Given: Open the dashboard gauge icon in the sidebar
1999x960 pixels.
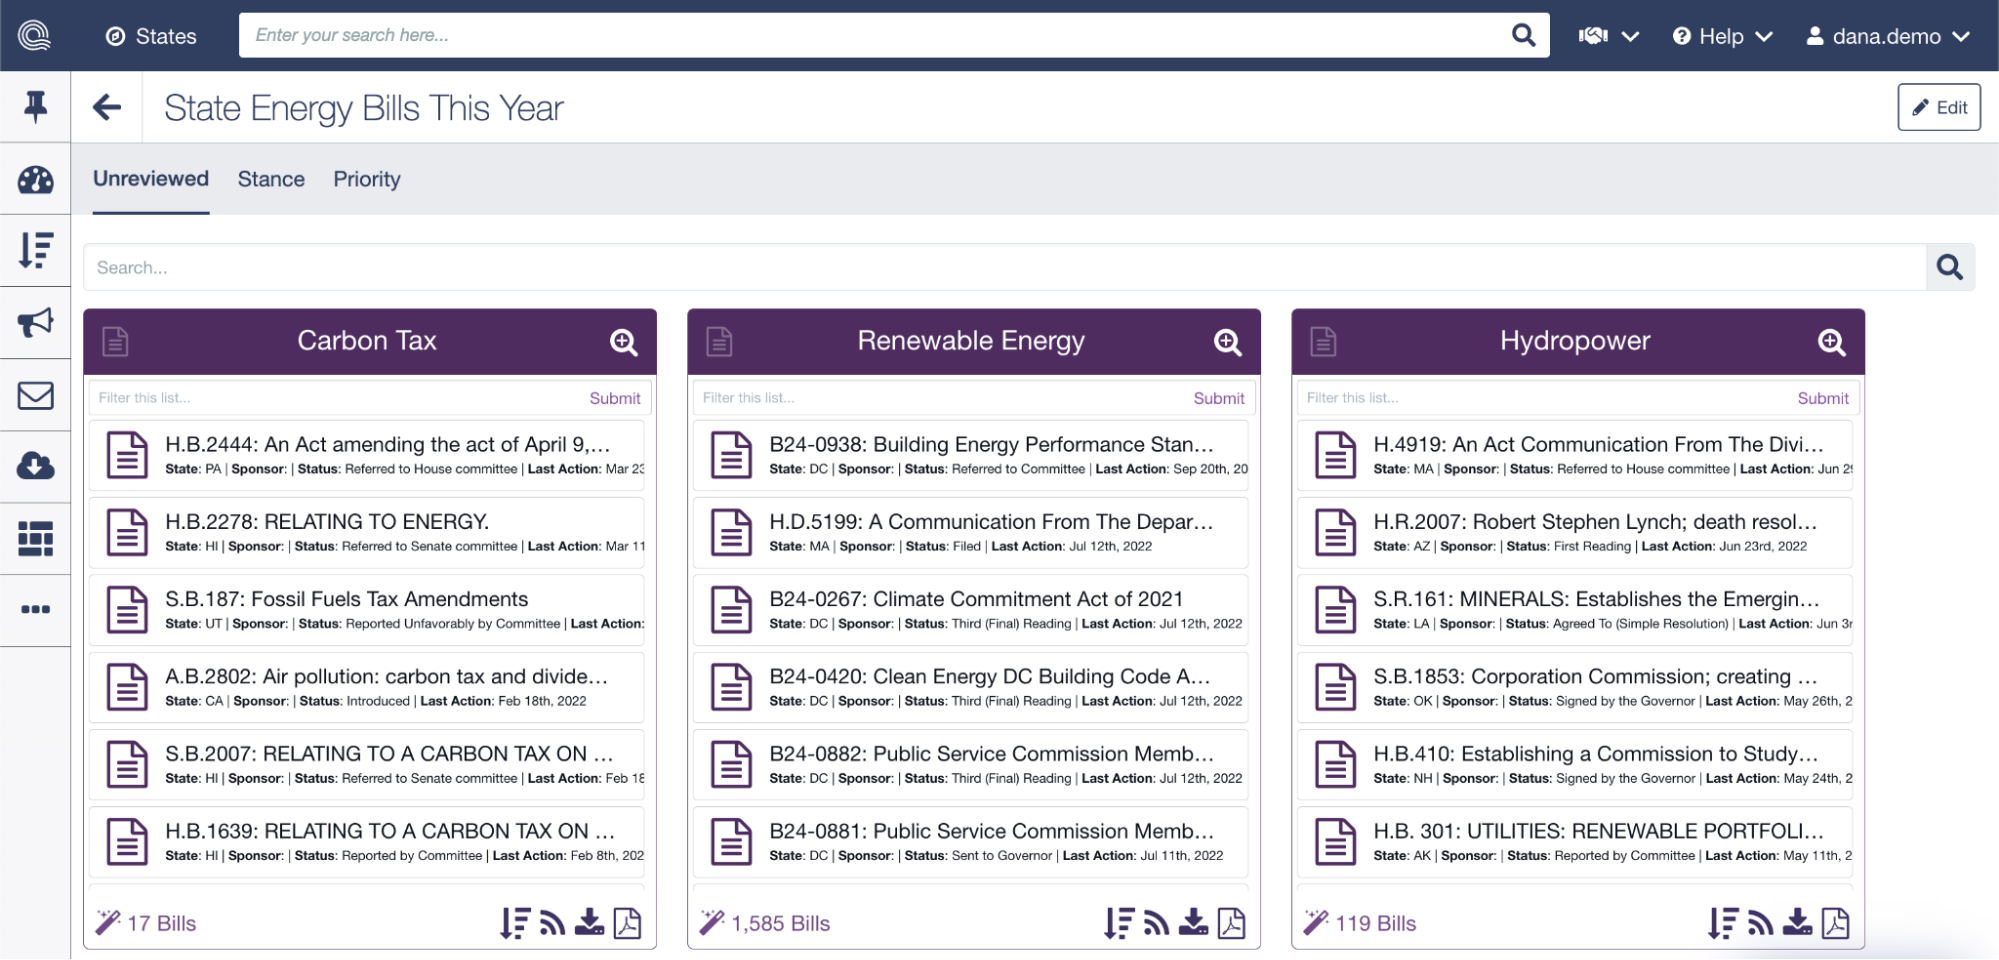Looking at the screenshot, I should point(35,178).
